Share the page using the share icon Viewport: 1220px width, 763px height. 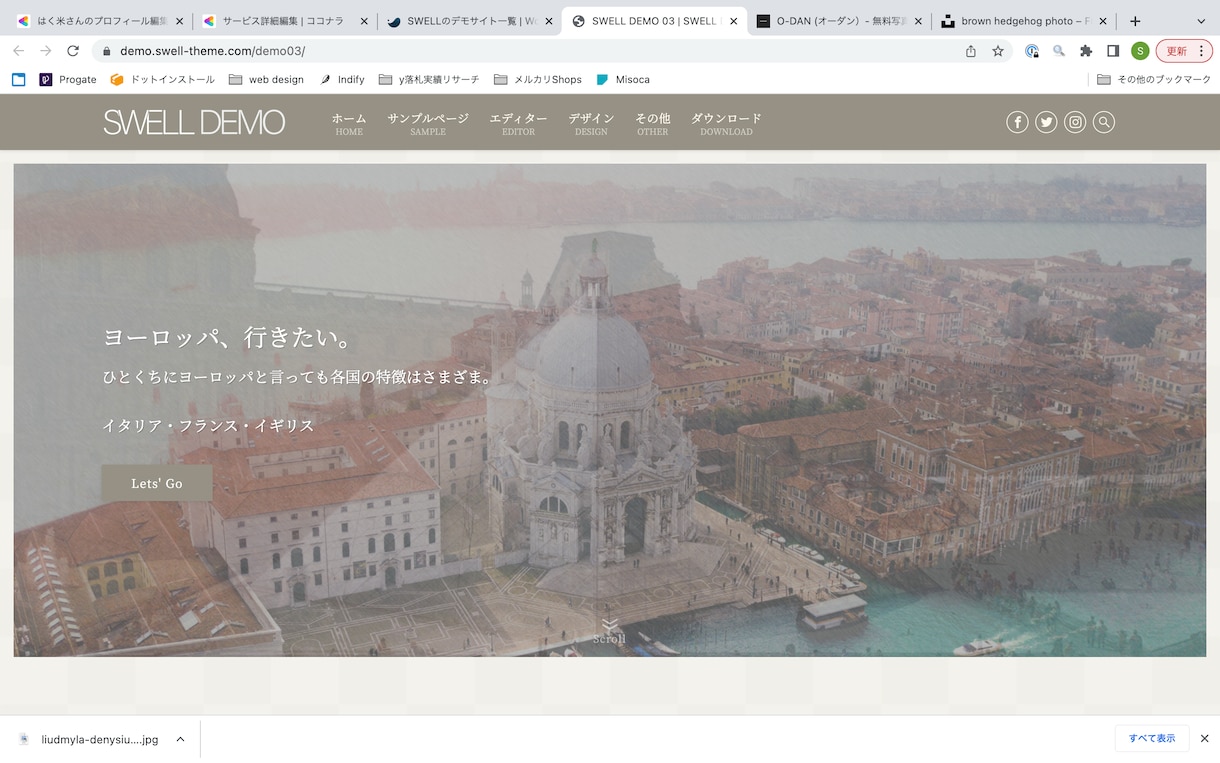[970, 51]
